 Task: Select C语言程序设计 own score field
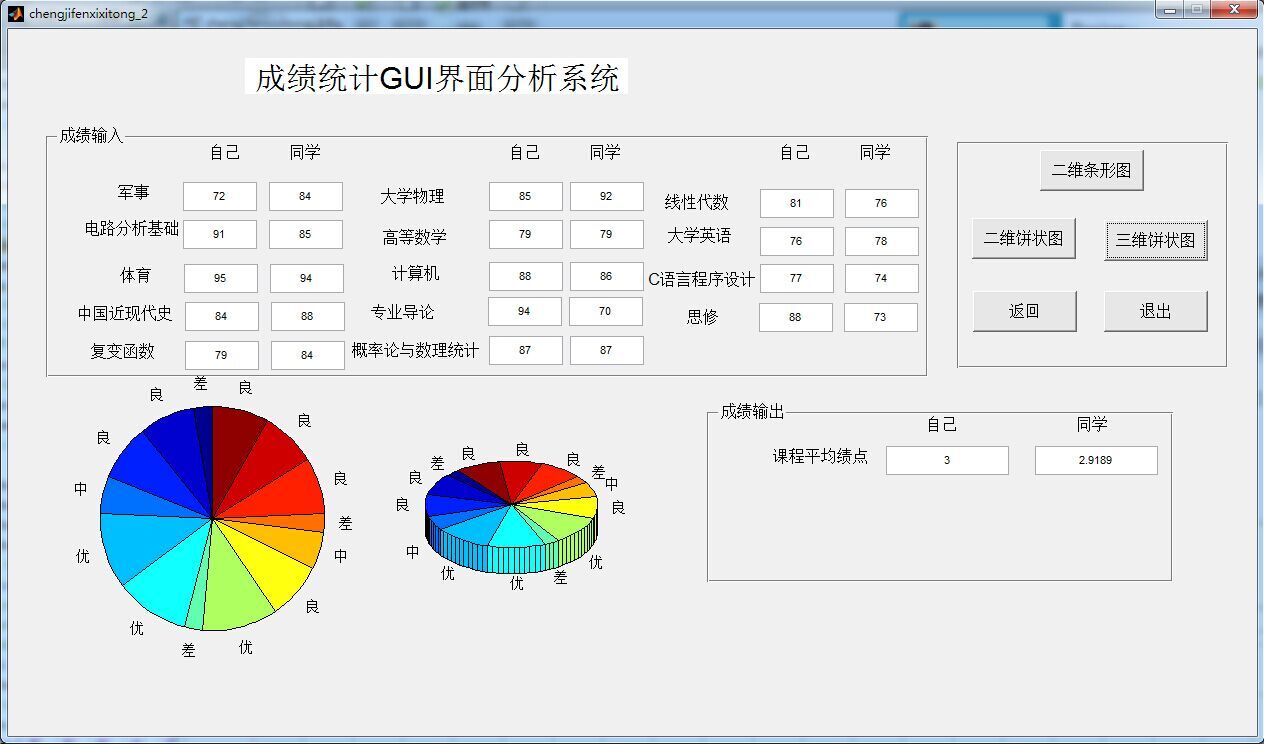coord(797,278)
